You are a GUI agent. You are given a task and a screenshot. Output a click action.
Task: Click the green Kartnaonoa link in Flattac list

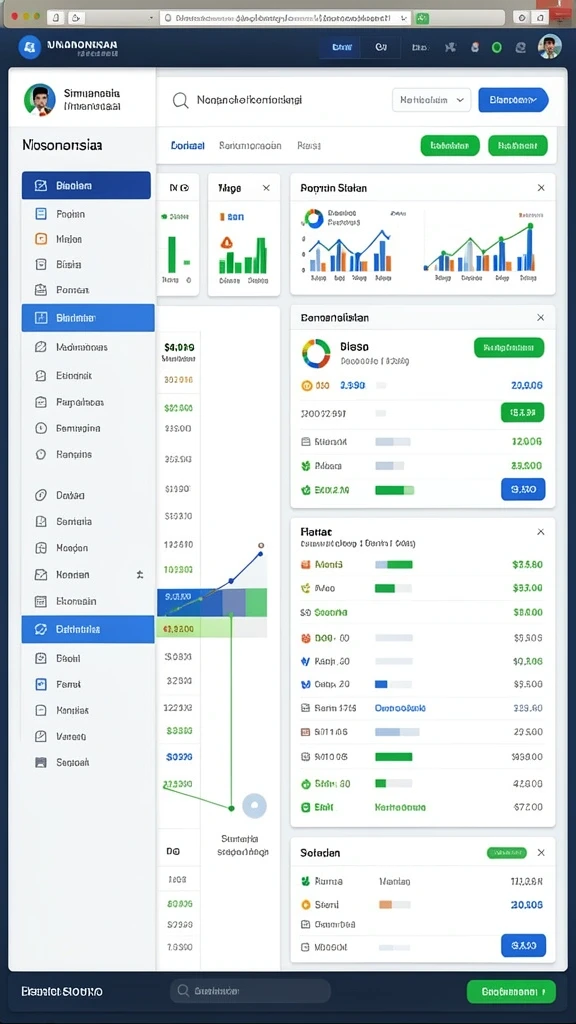(x=400, y=807)
